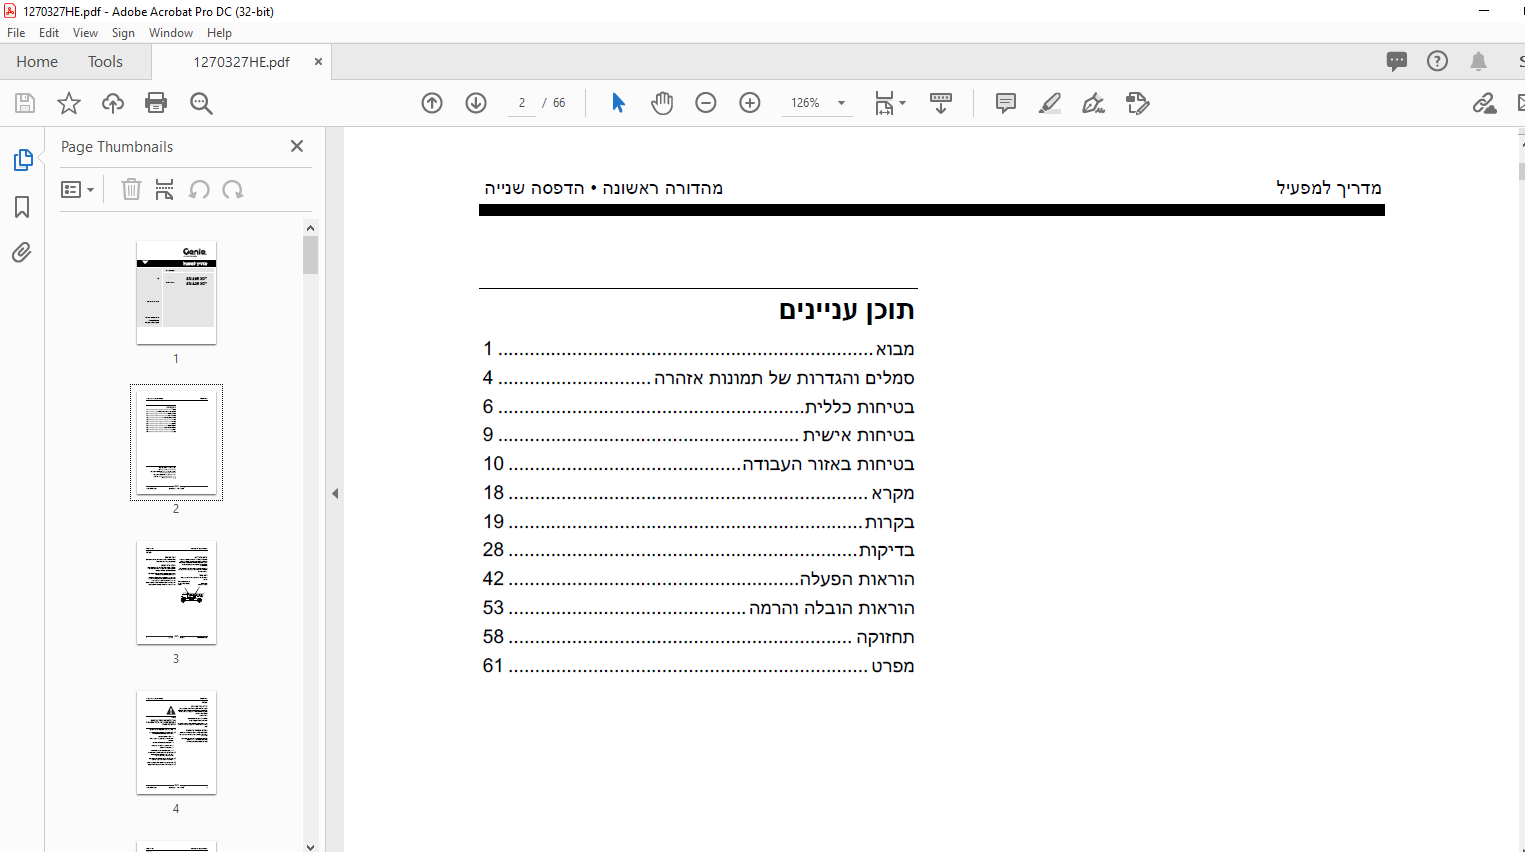Open the Sign document pen tool
The image size is (1525, 852).
pyautogui.click(x=1094, y=103)
